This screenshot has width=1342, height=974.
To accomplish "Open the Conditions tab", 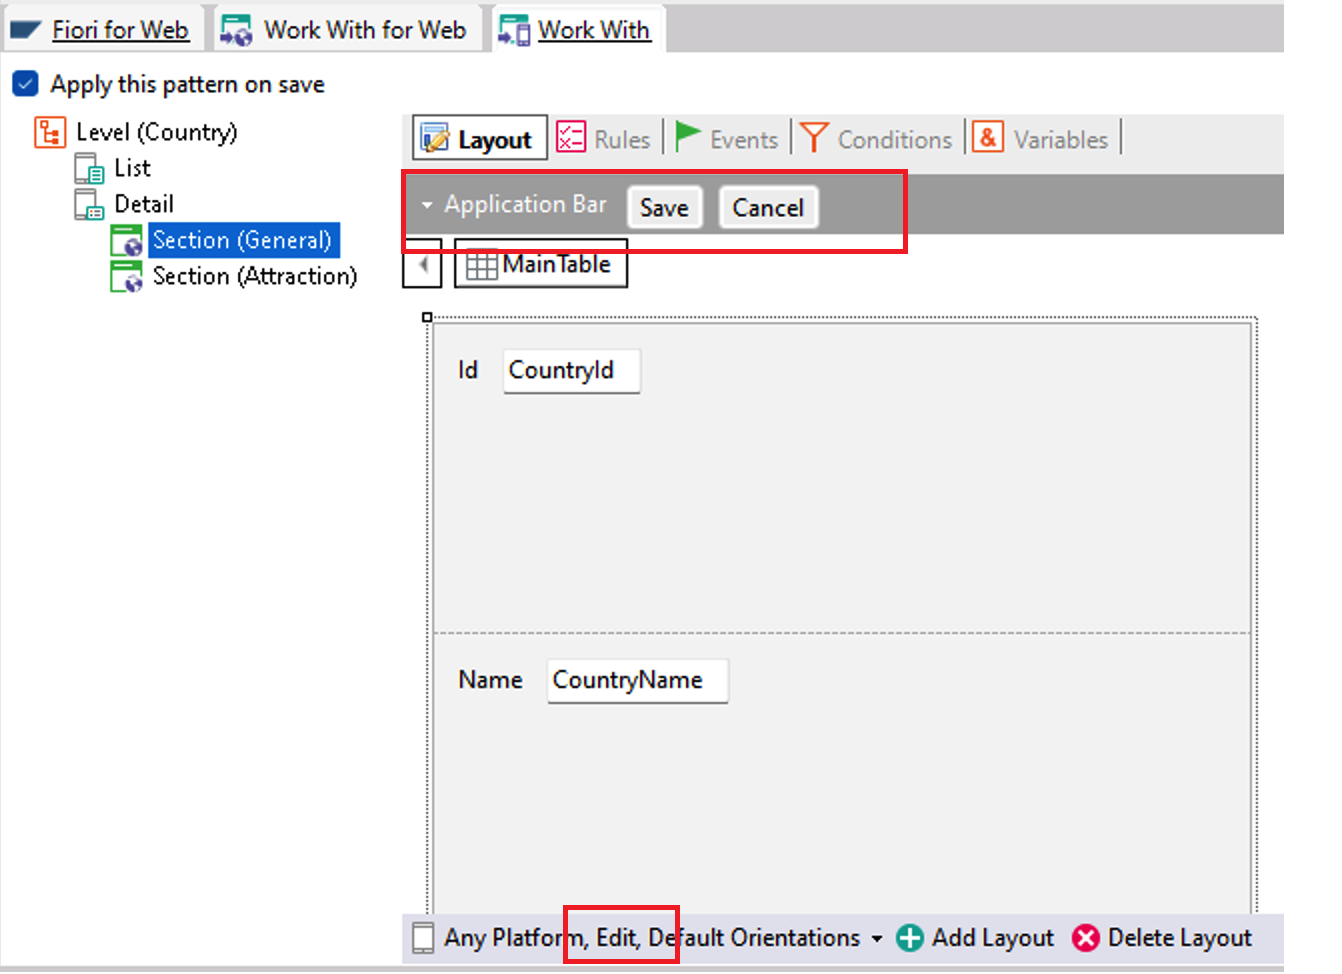I will [x=876, y=139].
